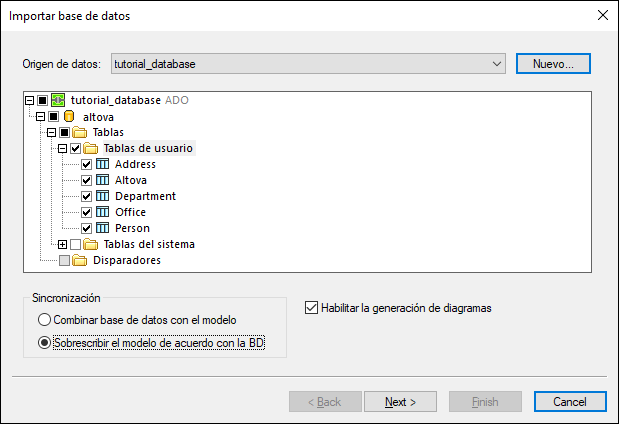Click the Department table icon

[102, 196]
